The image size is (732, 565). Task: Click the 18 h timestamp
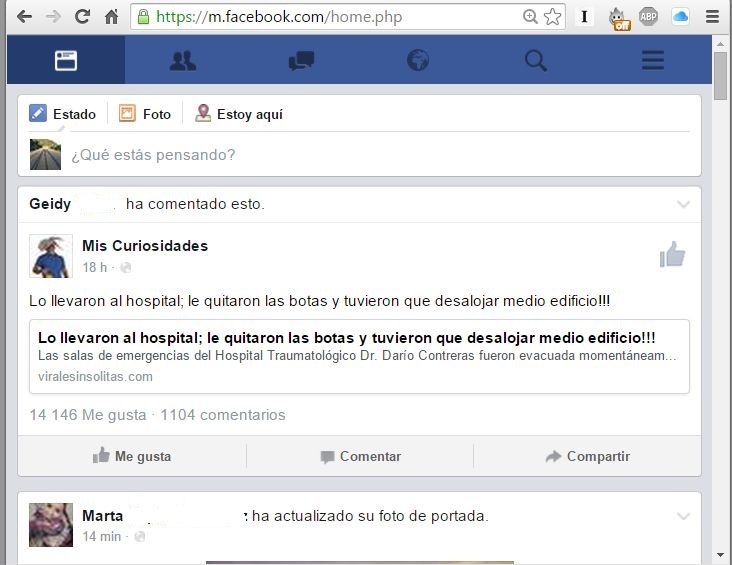point(94,268)
